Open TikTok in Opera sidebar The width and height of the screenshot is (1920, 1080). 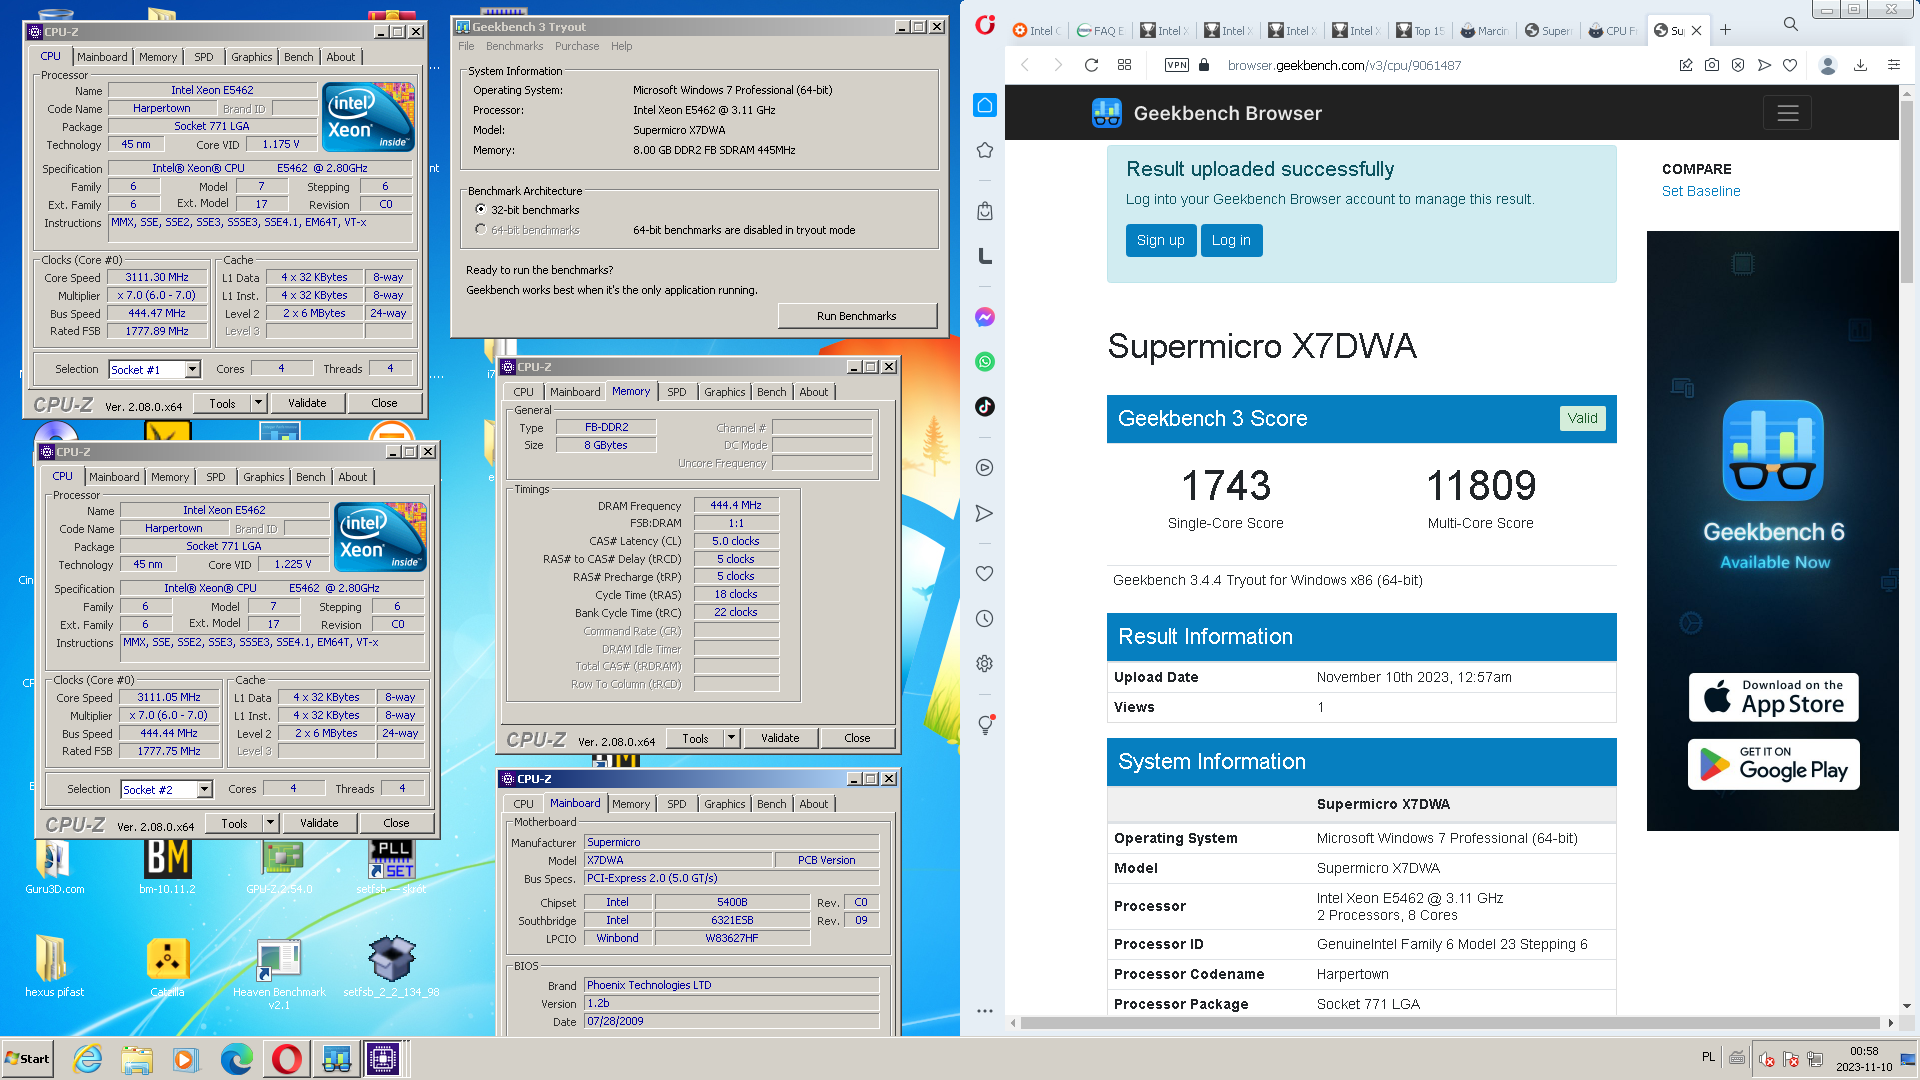point(985,406)
